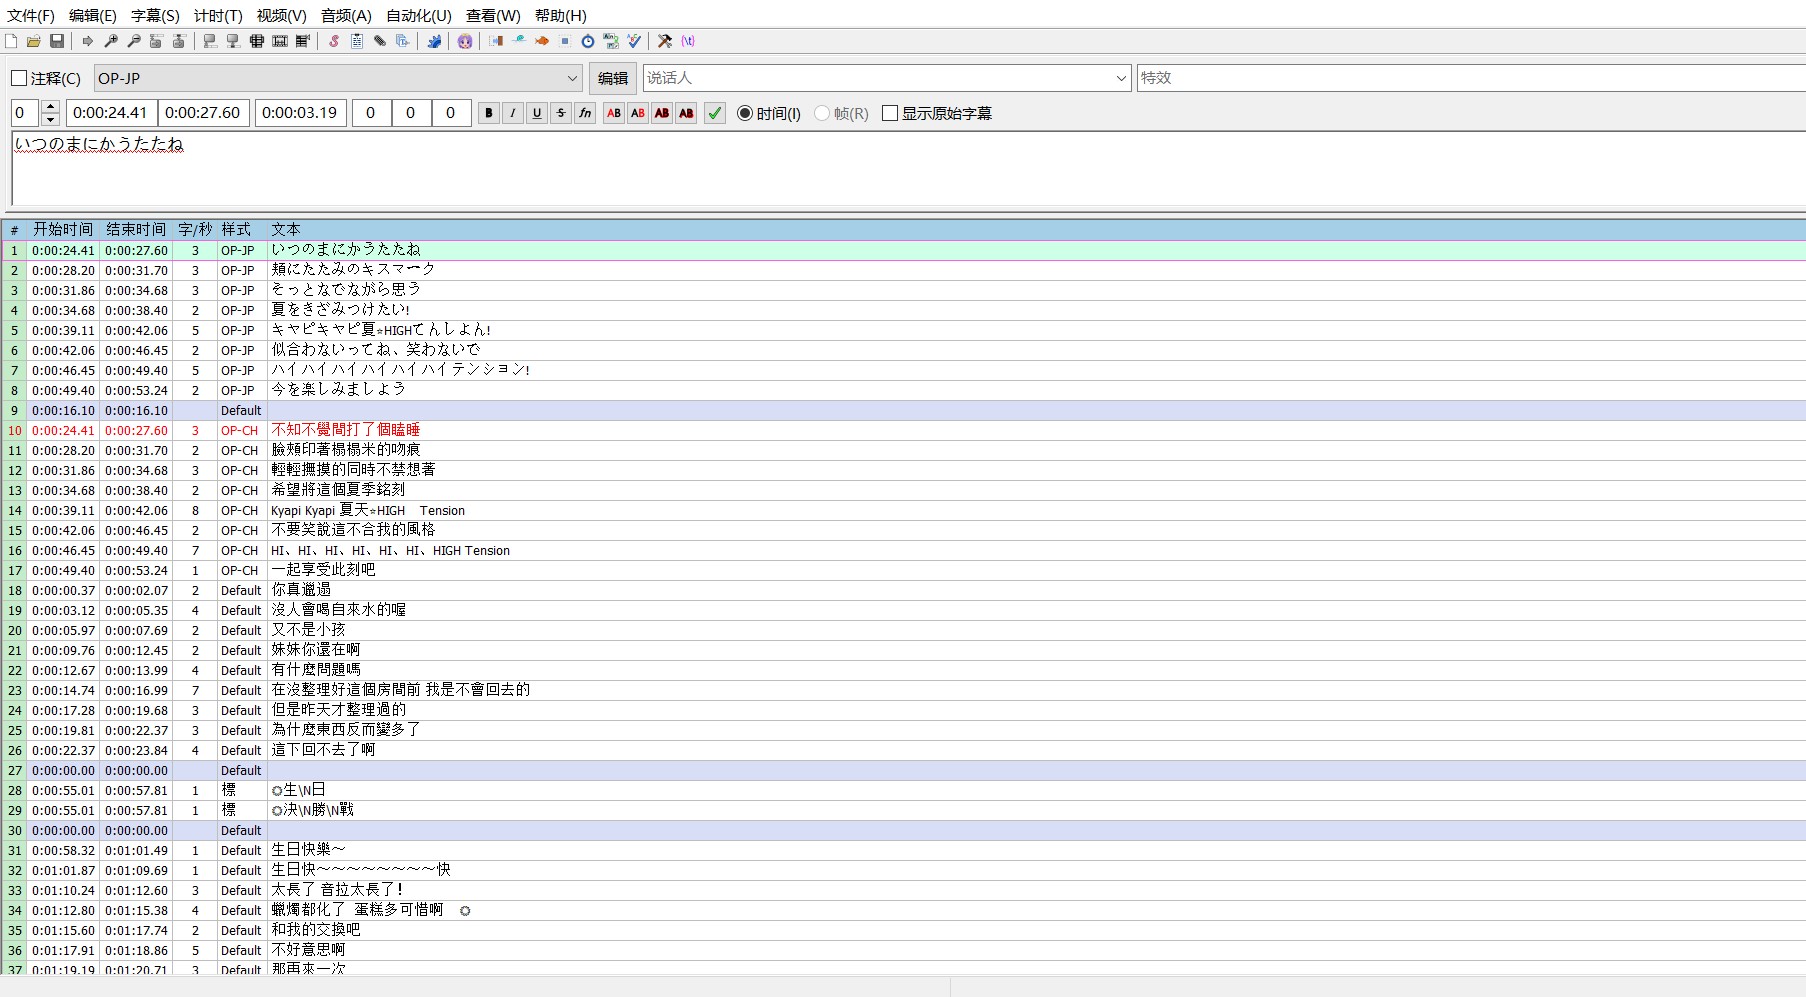
Task: Decrease layer number with down arrow
Action: pos(51,120)
